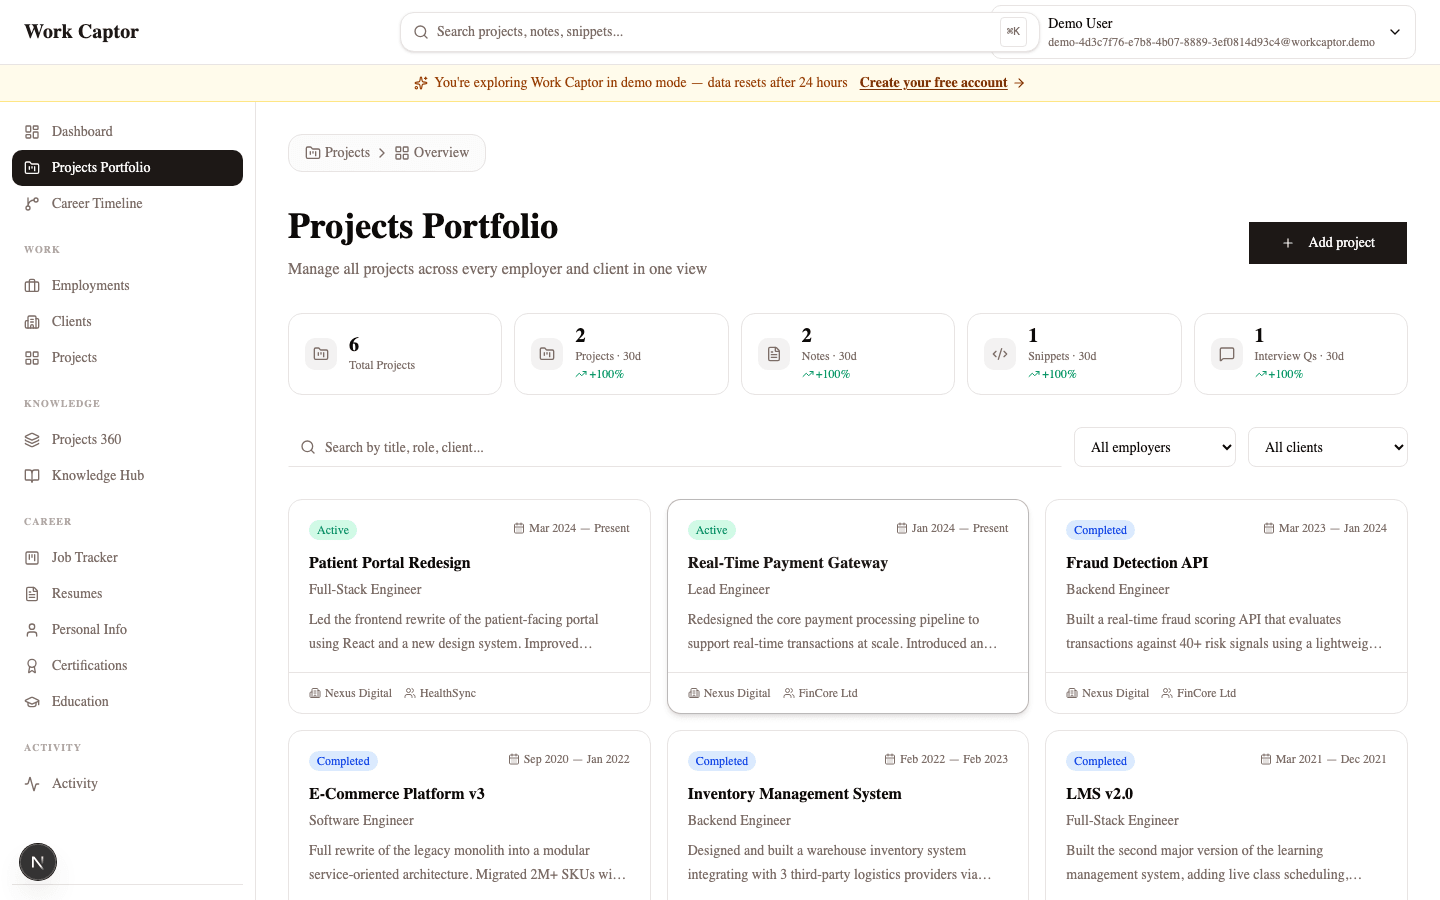Click the Career Timeline branch icon
Screen dimensions: 1440x900
point(32,204)
